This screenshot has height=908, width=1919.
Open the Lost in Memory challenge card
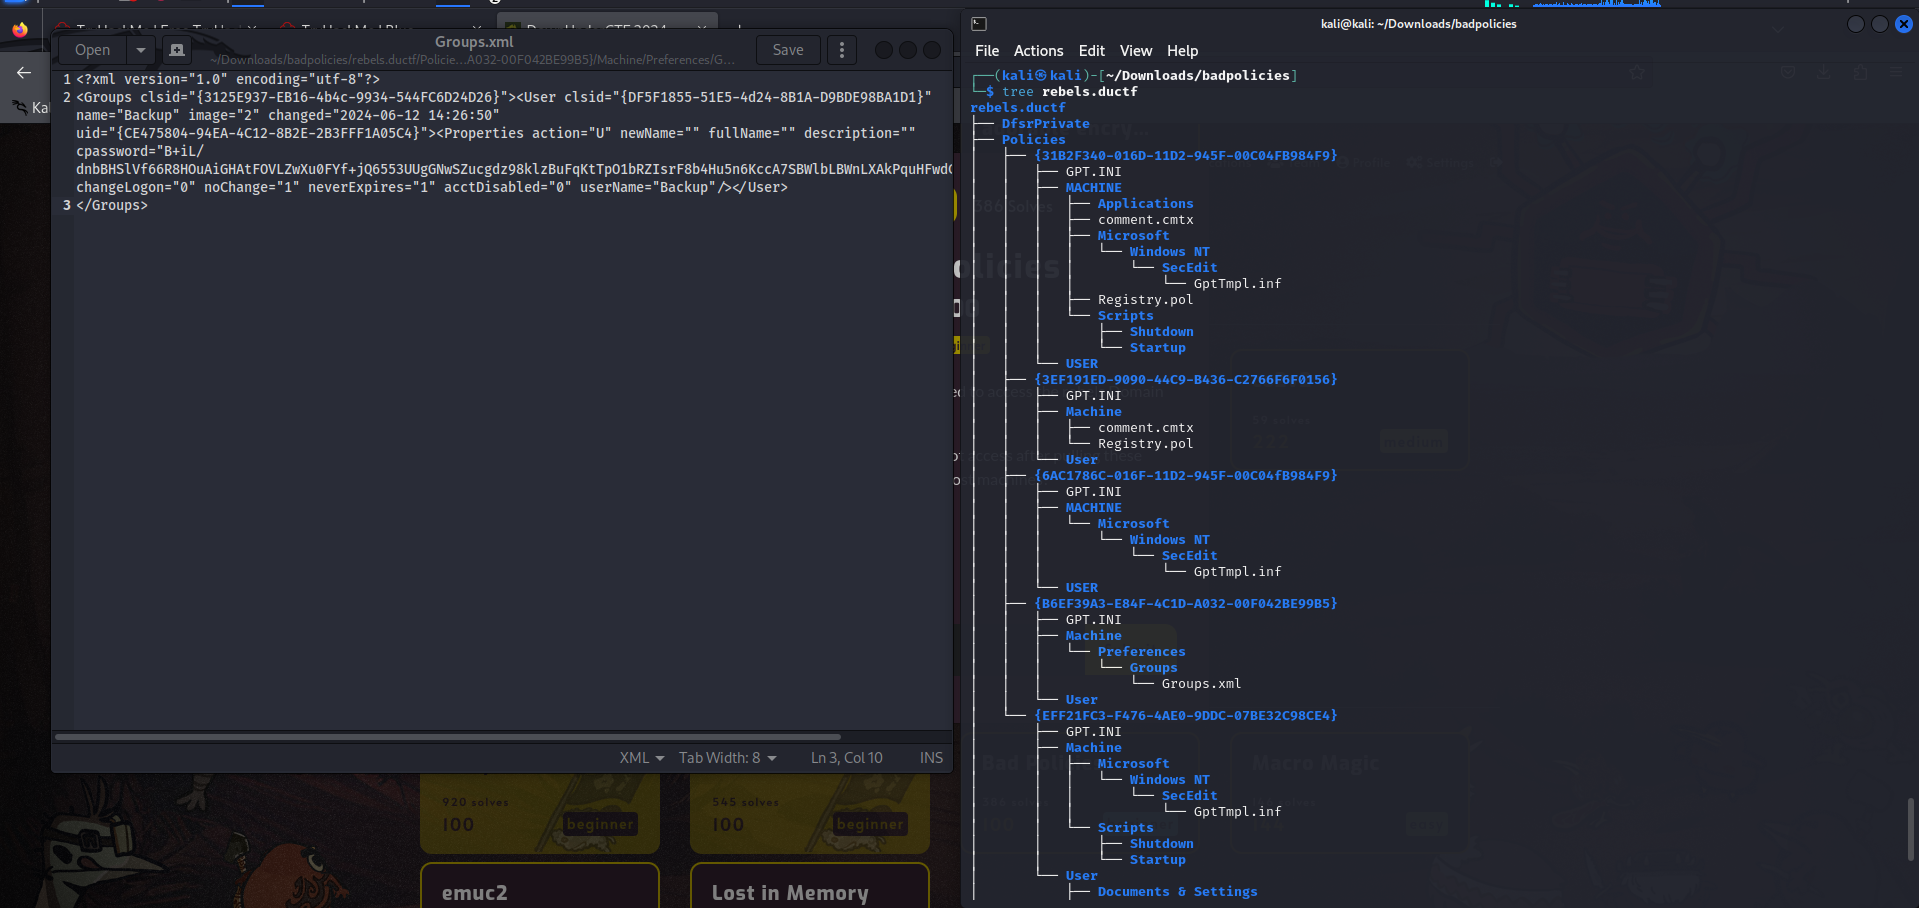click(809, 886)
